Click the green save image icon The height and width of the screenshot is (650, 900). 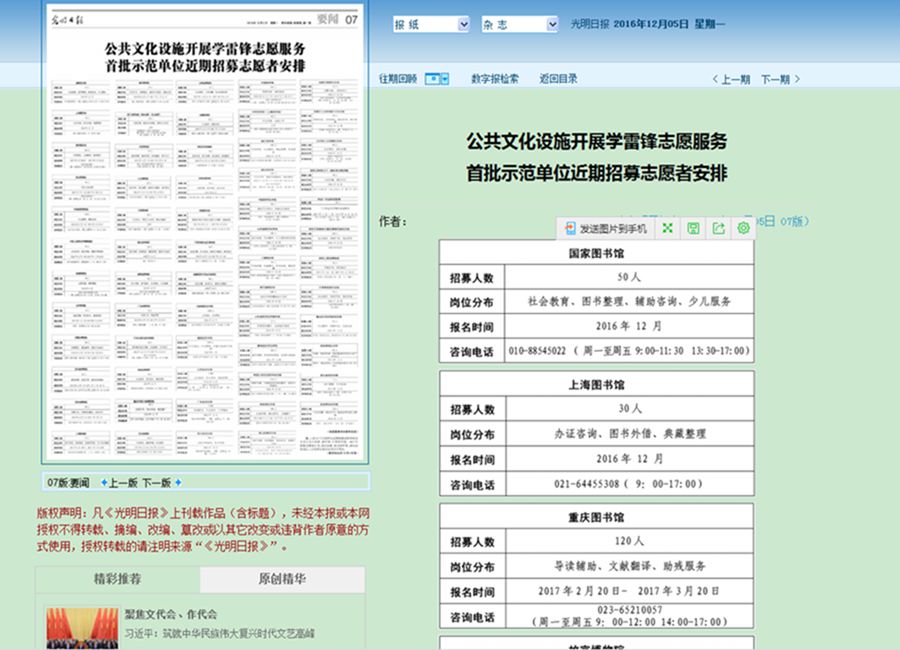(x=693, y=229)
